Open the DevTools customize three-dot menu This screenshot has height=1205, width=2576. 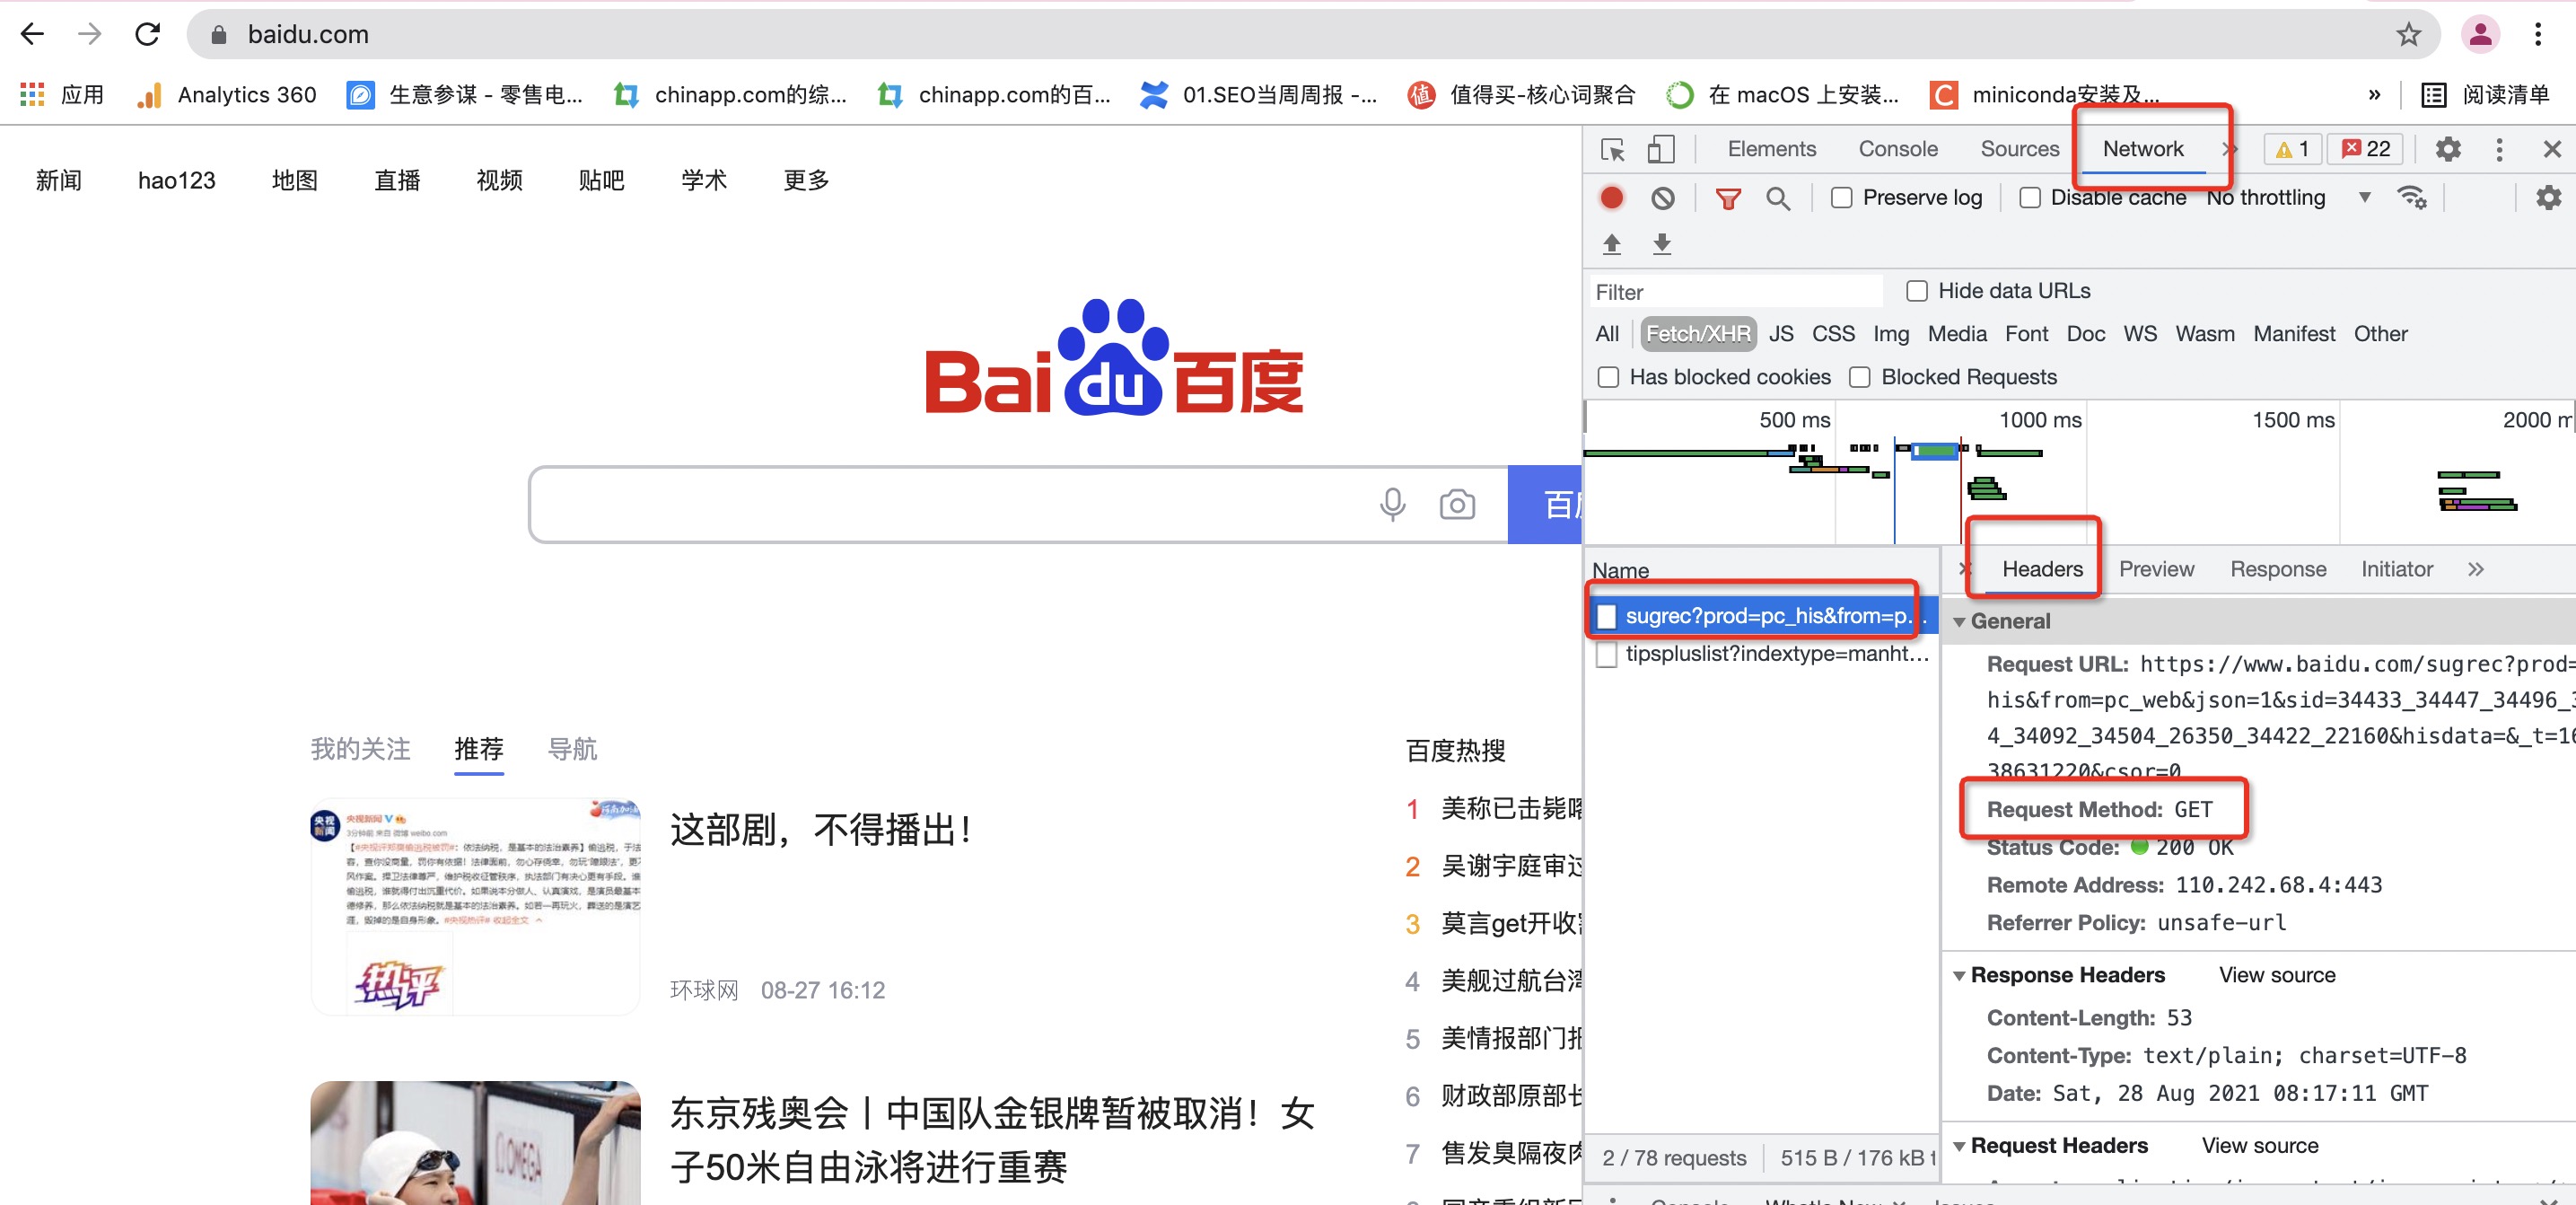pyautogui.click(x=2499, y=149)
